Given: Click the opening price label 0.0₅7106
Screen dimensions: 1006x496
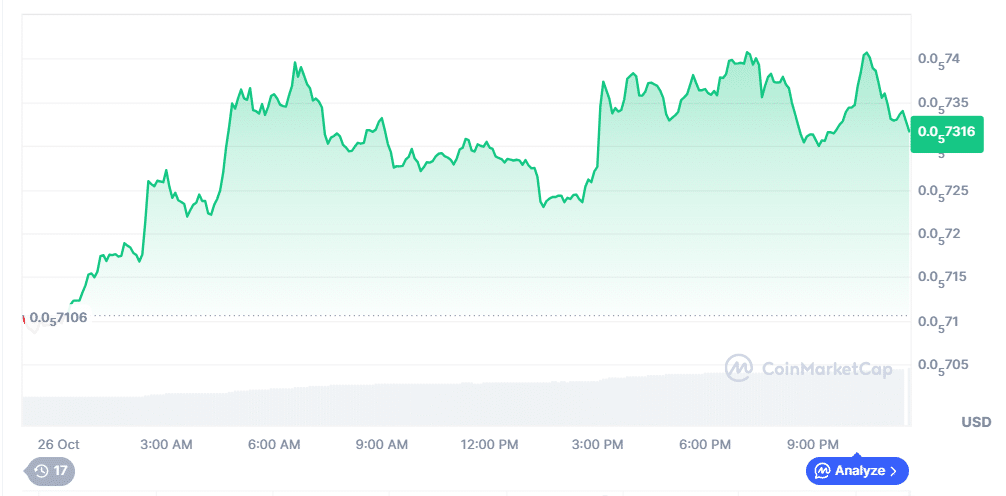Looking at the screenshot, I should (x=58, y=318).
